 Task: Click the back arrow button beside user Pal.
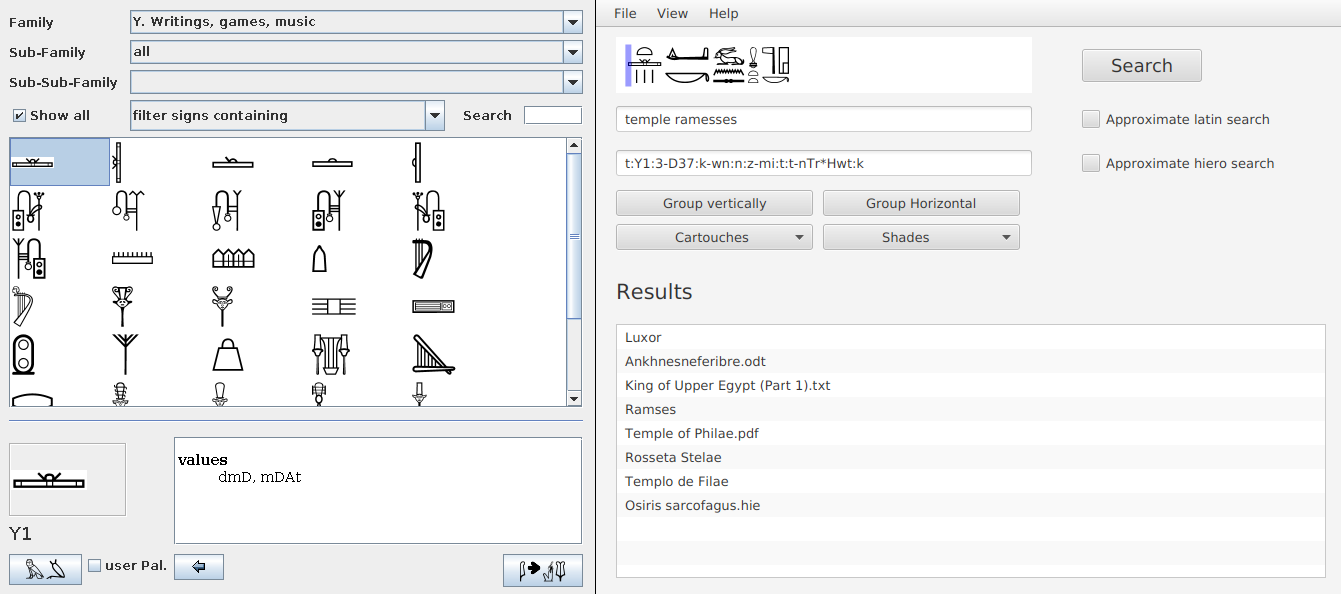coord(199,567)
